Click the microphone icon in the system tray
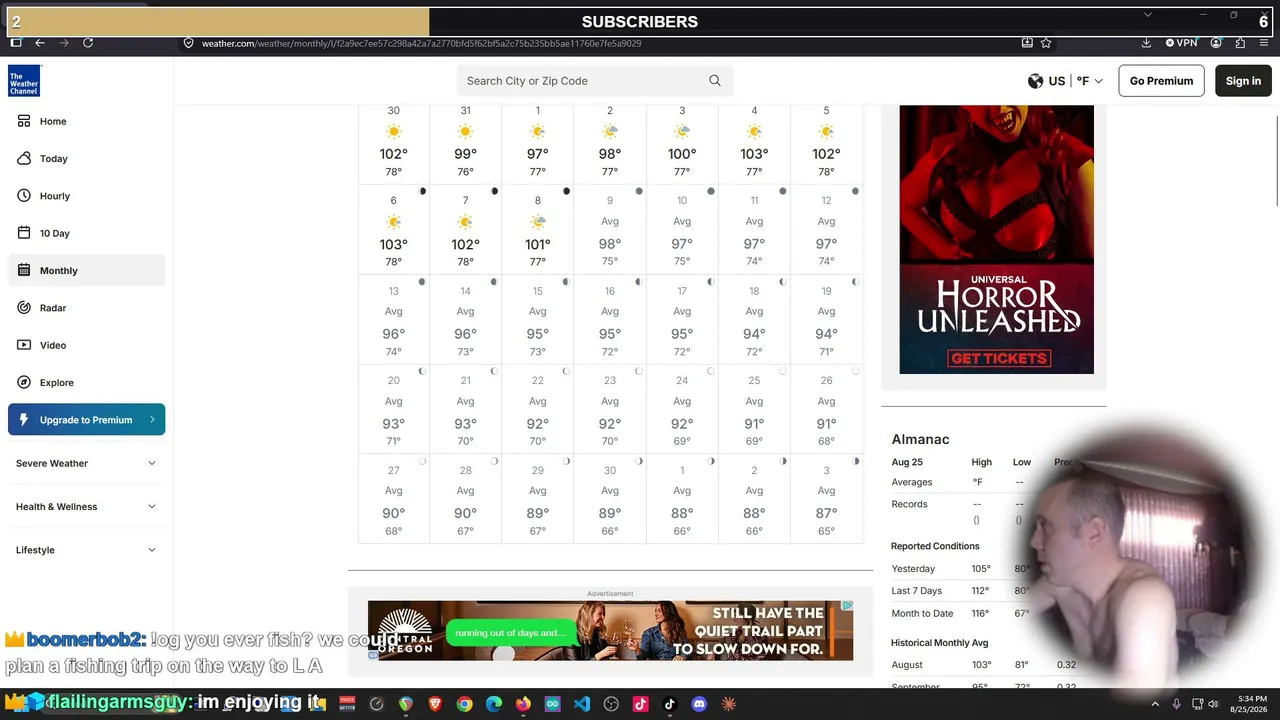This screenshot has height=720, width=1280. pyautogui.click(x=1176, y=704)
